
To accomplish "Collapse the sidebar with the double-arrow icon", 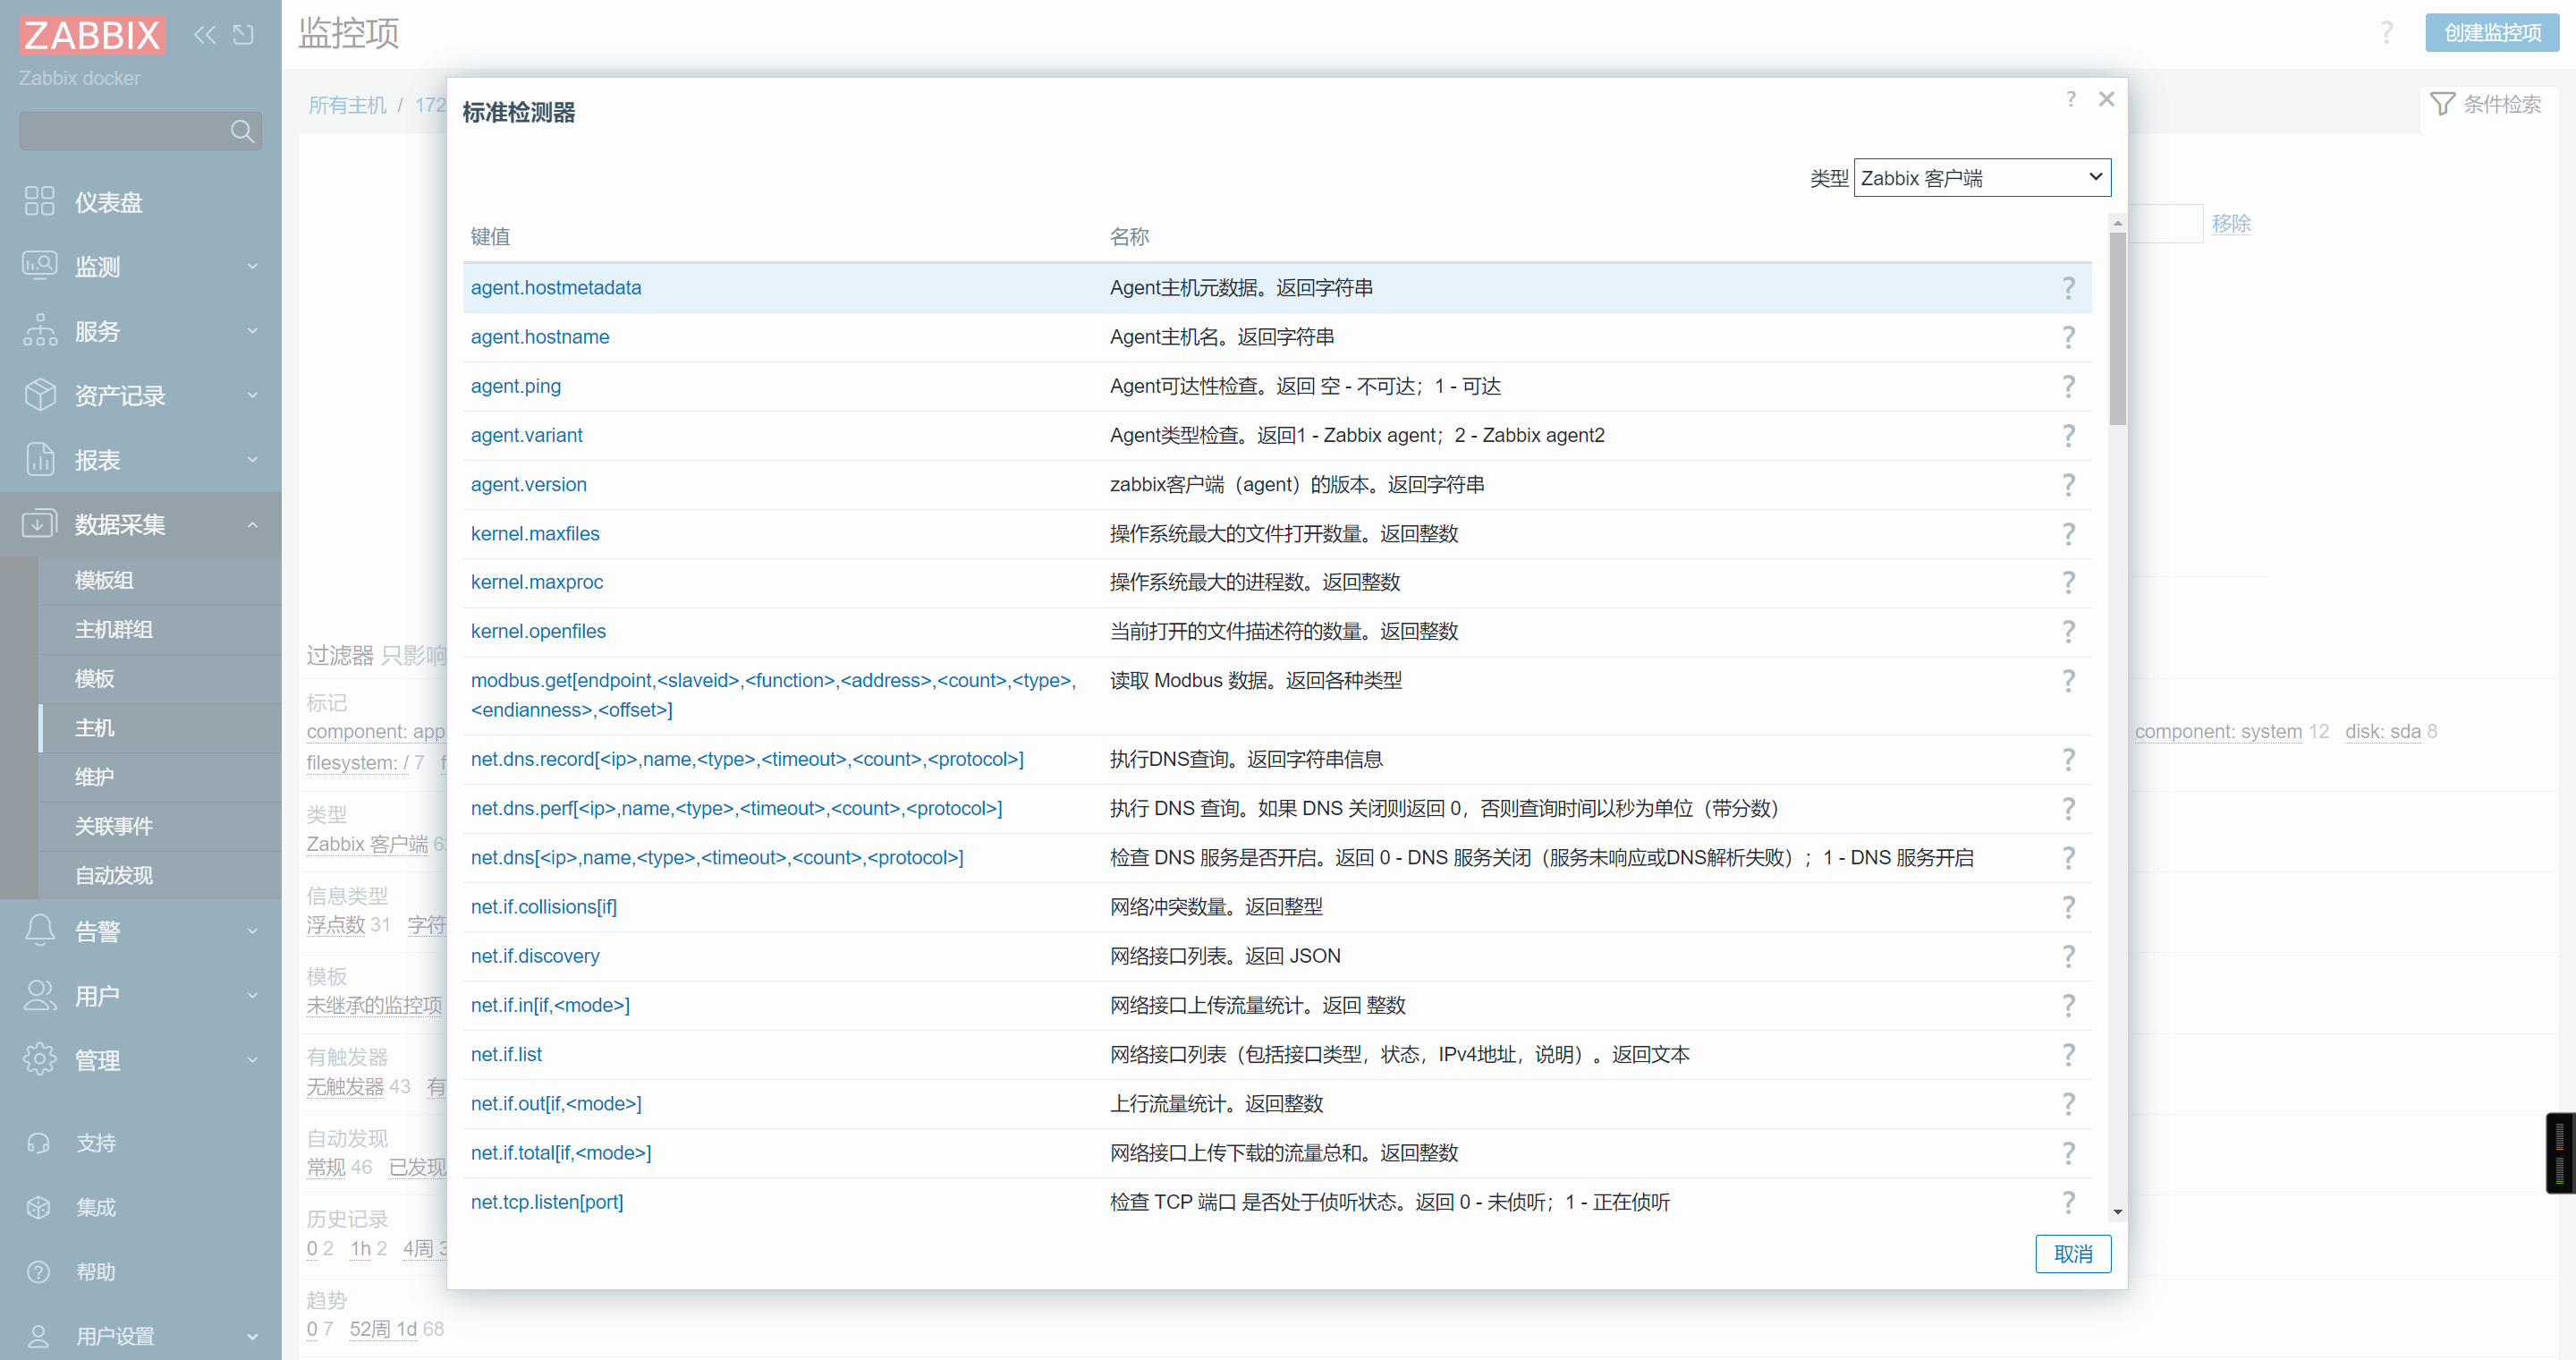I will click(x=205, y=35).
